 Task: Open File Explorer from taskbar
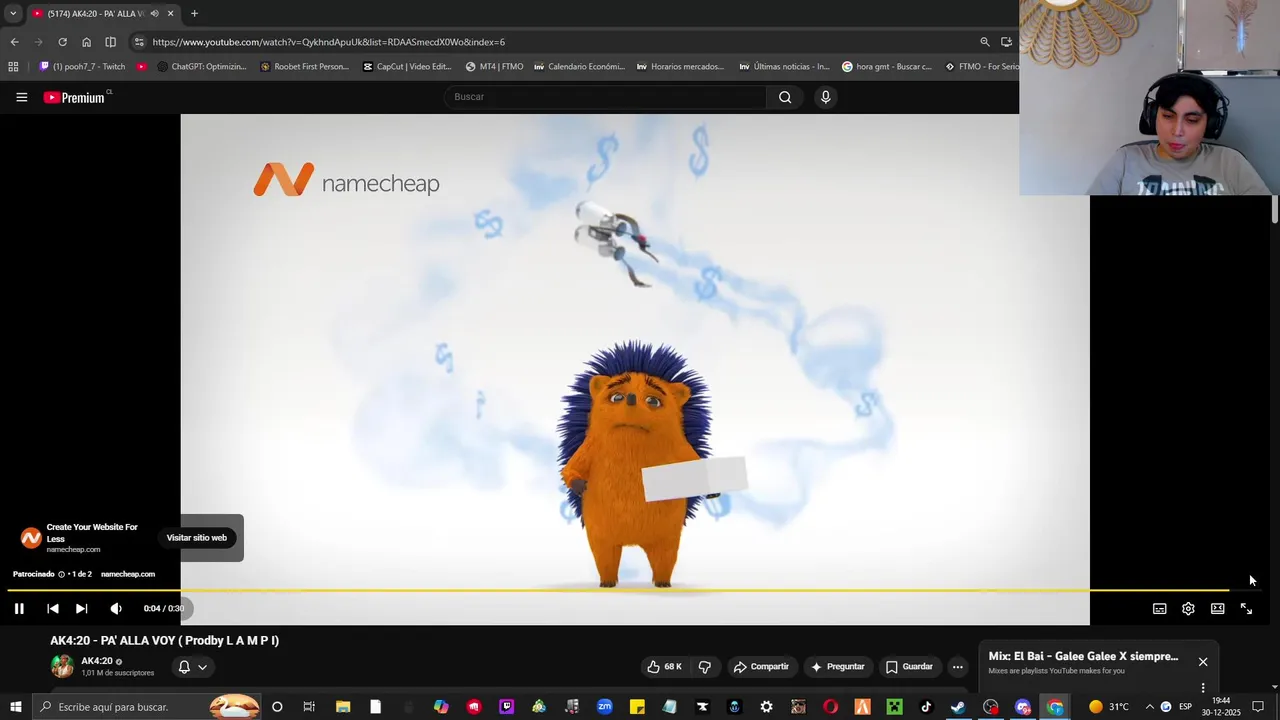click(x=343, y=707)
